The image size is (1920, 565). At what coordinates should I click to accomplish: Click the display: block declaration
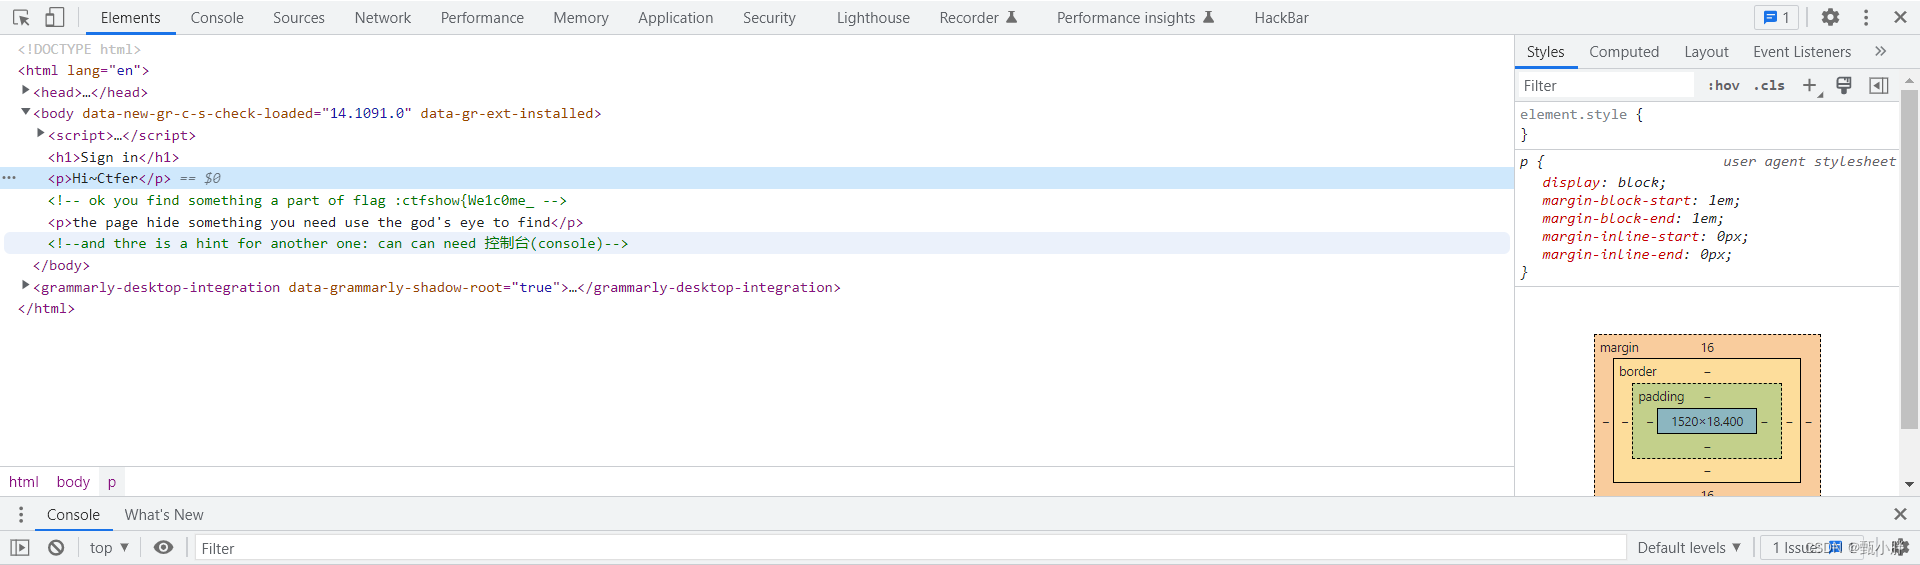coord(1604,182)
